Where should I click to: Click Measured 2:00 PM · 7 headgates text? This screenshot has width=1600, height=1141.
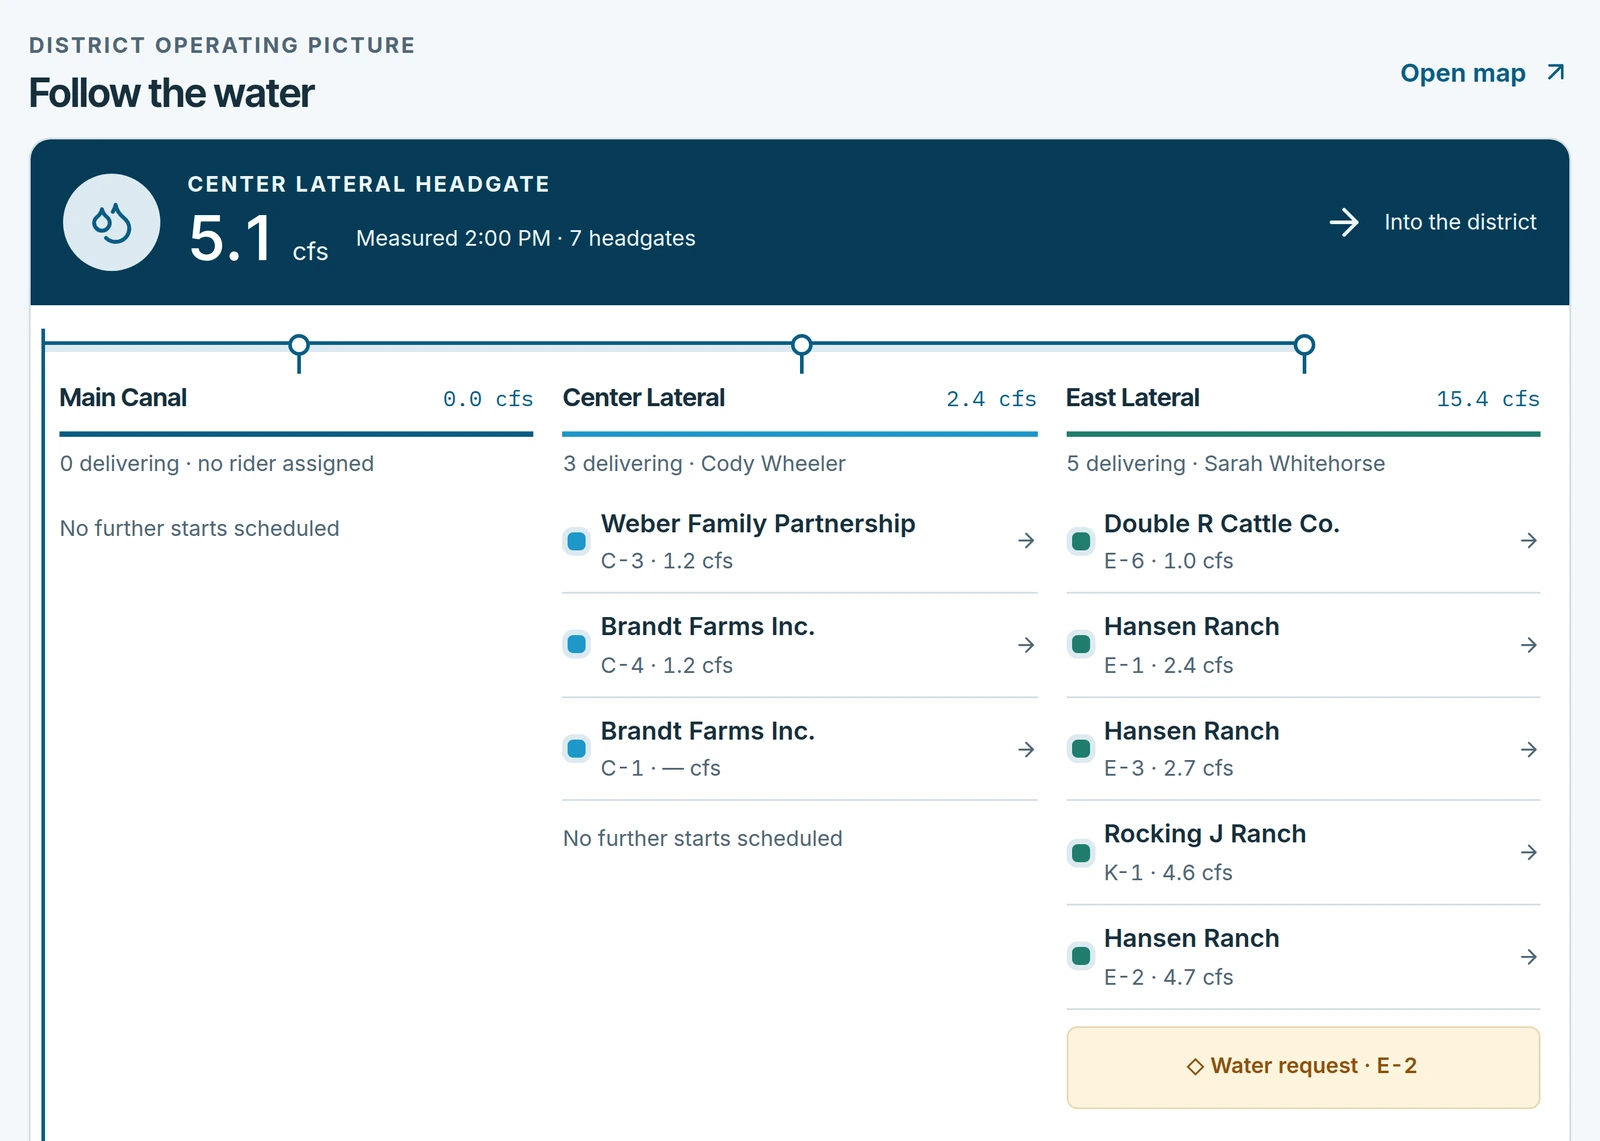tap(526, 238)
